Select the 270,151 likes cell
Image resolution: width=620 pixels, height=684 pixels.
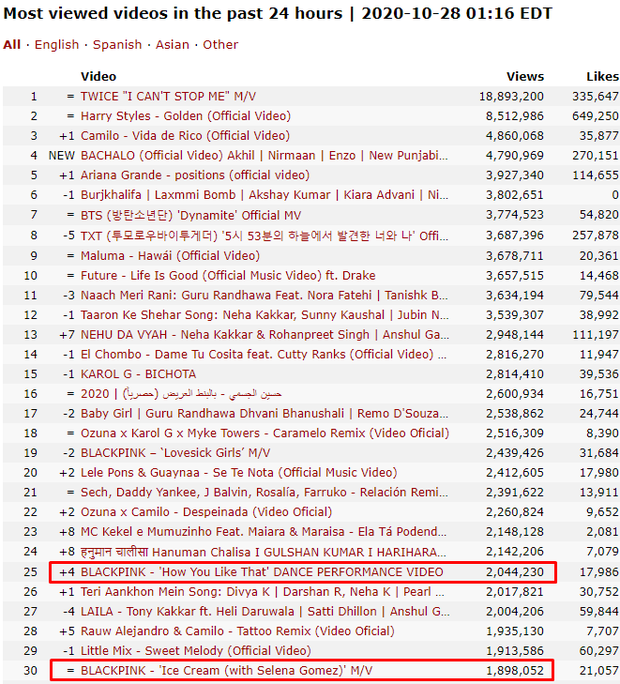click(x=596, y=155)
